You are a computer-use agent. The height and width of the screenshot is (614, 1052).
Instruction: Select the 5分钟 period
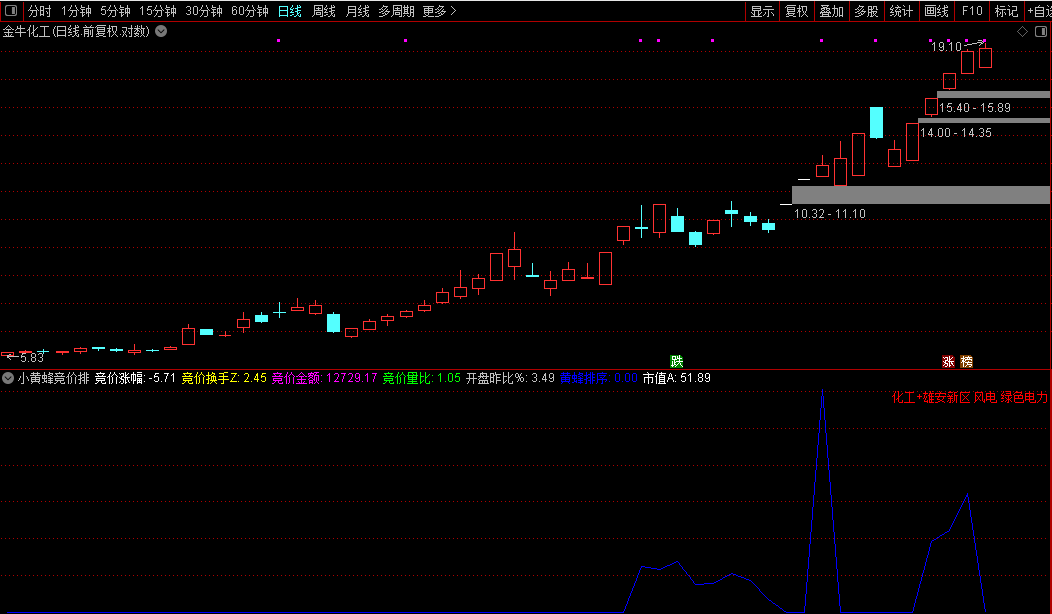tap(115, 11)
